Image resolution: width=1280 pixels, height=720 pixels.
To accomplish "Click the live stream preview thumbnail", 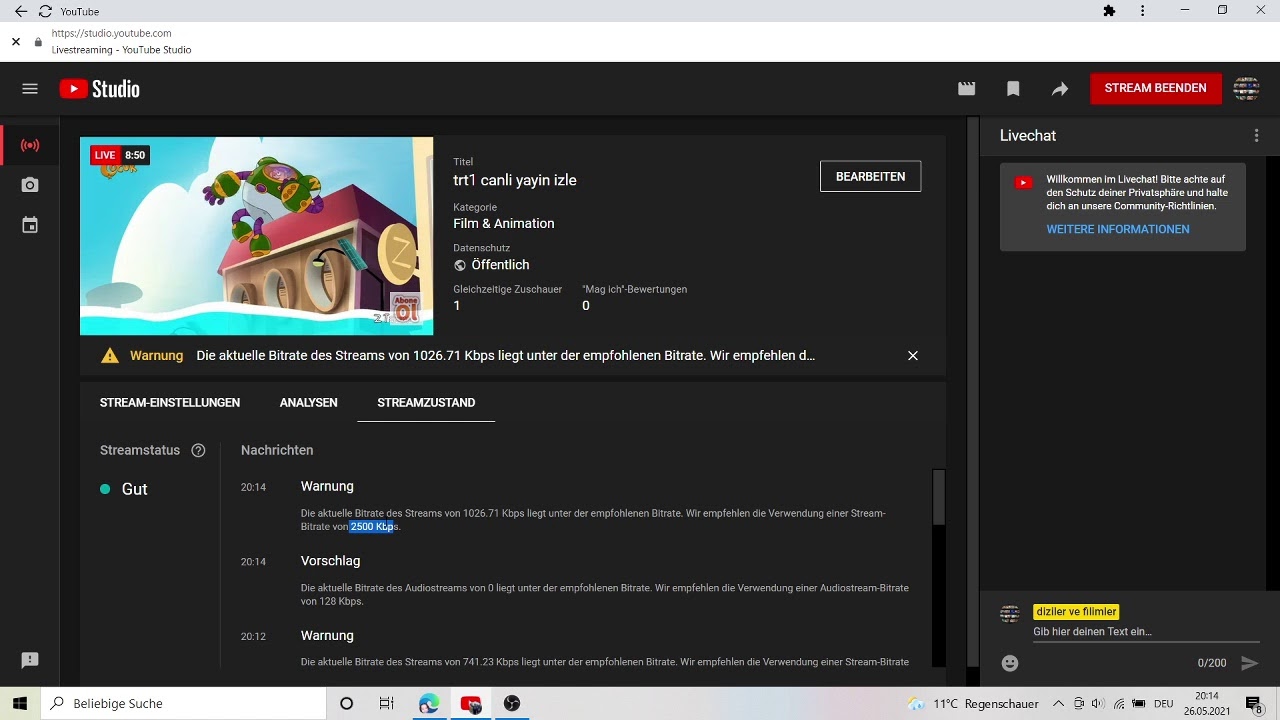I will click(257, 236).
